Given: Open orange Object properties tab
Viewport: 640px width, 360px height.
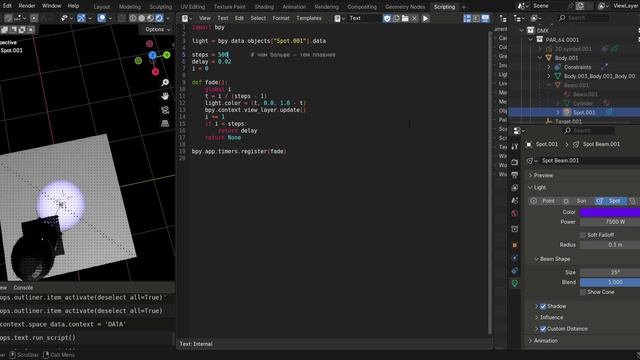Looking at the screenshot, I should coord(515,245).
